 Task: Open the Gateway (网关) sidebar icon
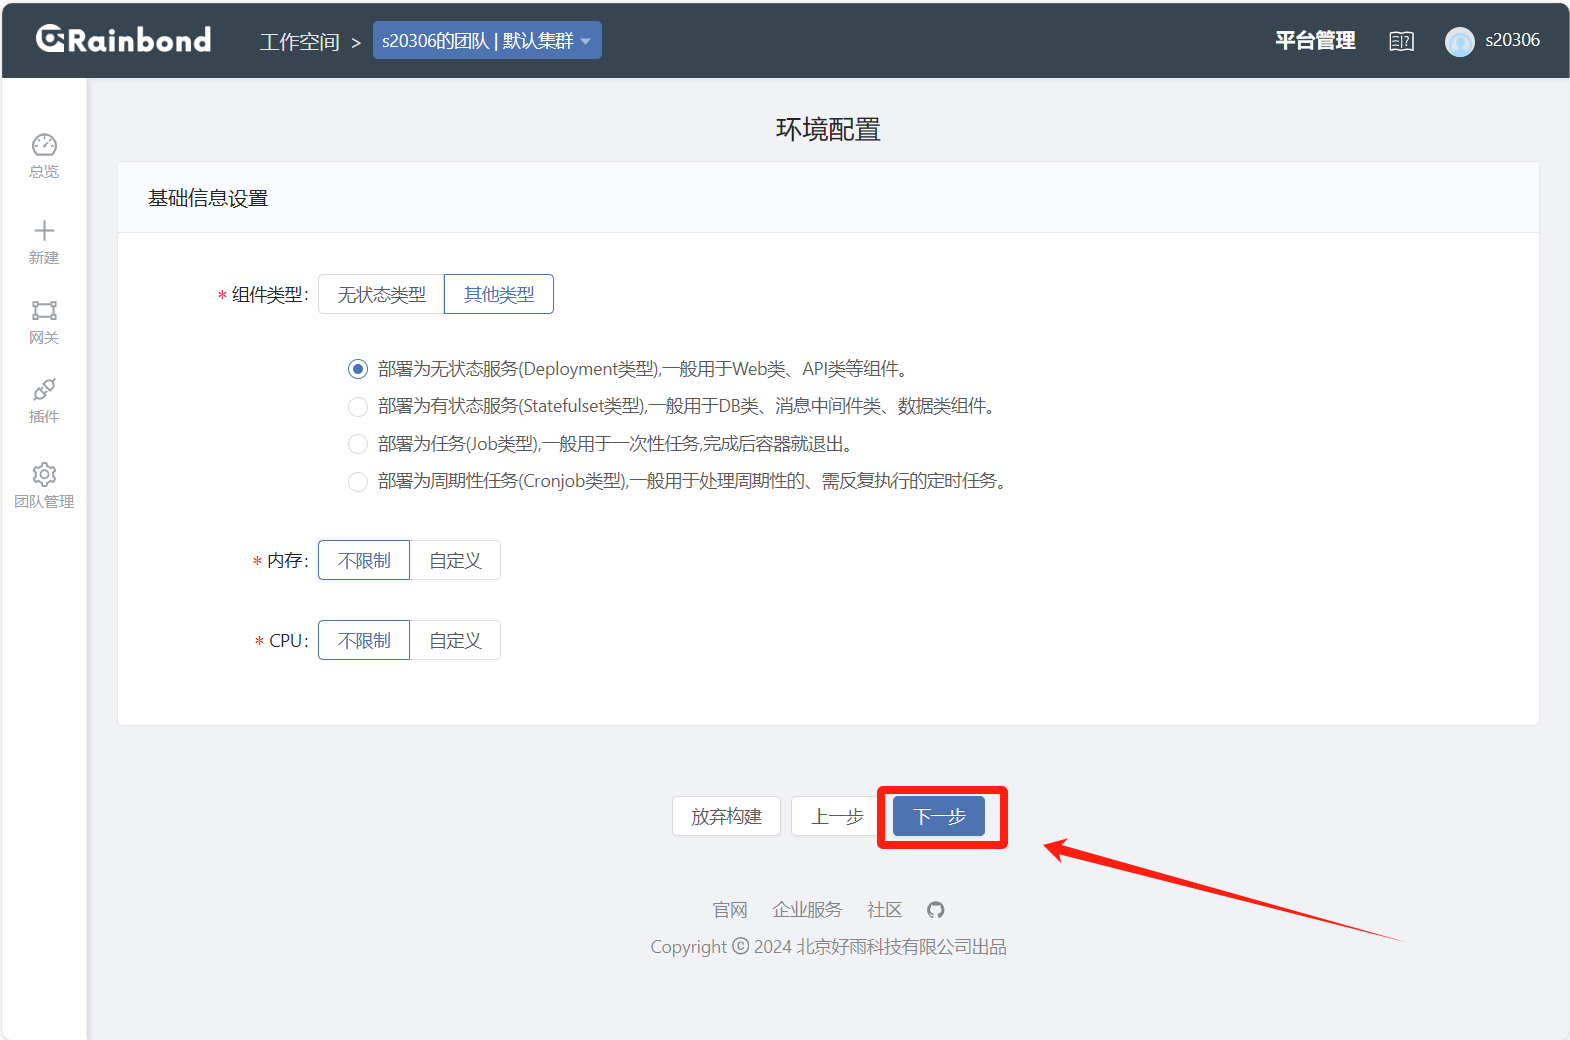[44, 311]
